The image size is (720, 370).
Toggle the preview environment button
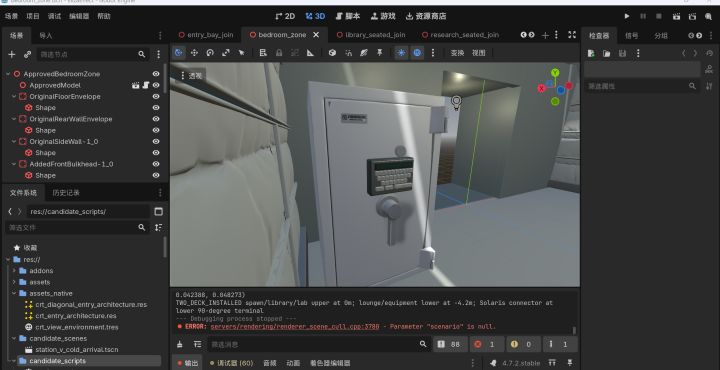coord(417,53)
